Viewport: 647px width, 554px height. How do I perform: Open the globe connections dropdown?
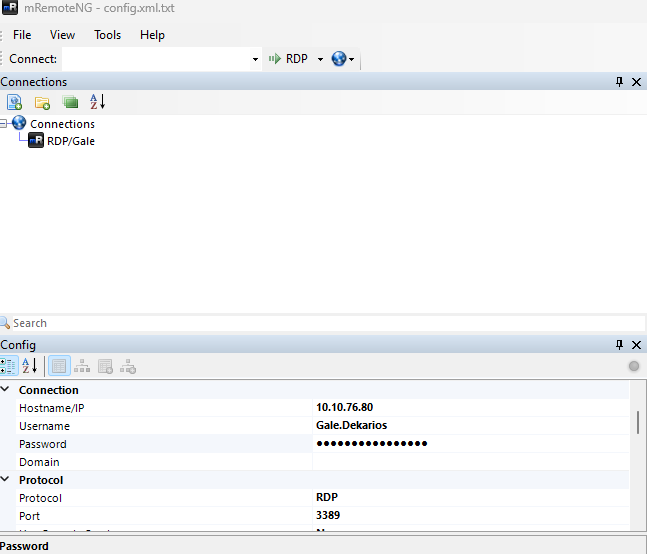click(x=344, y=60)
